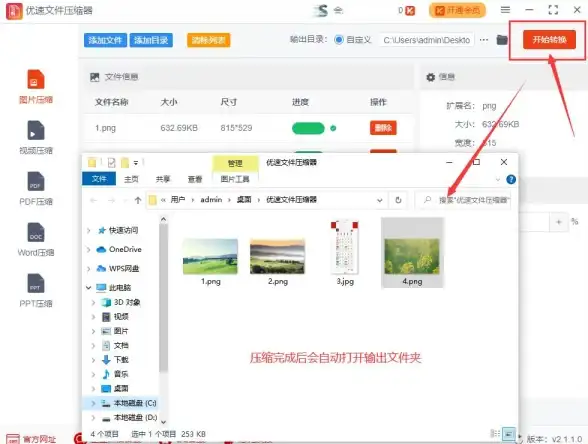Click the 管理 contextual tab
The image size is (588, 444).
[235, 164]
